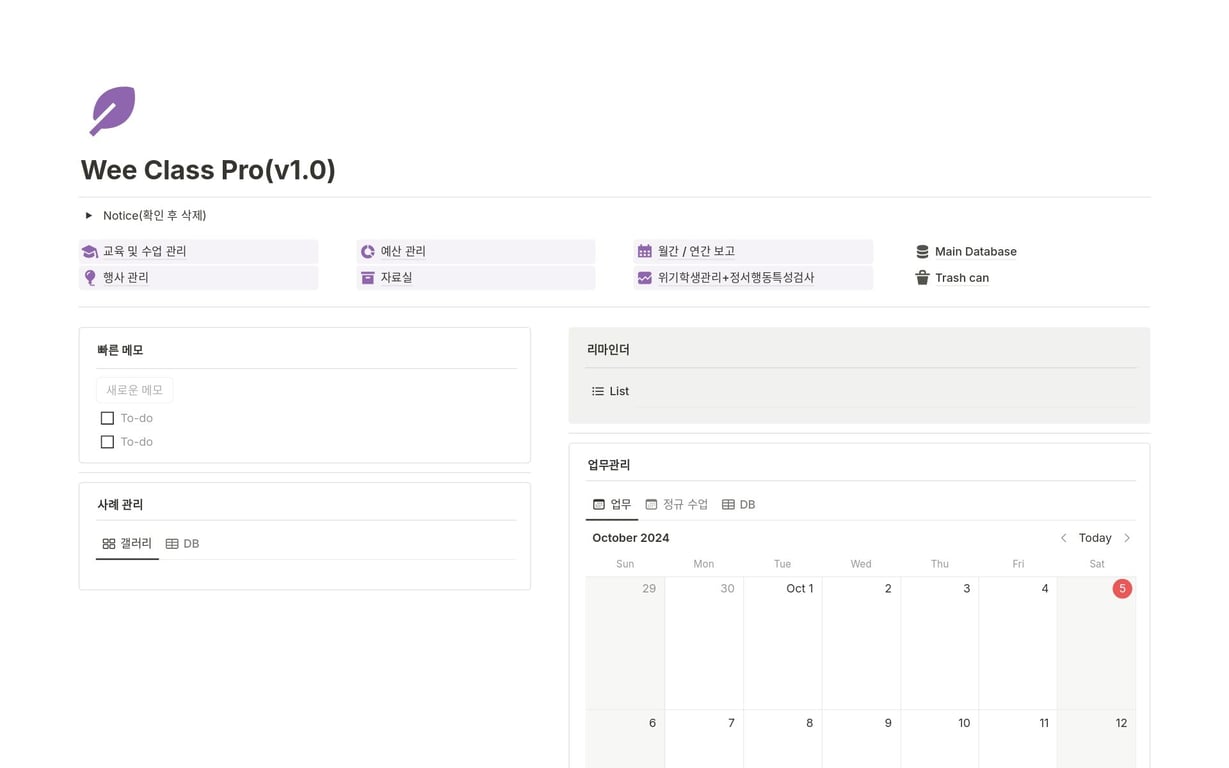Click the balloon icon for 행사 관리

click(x=90, y=278)
